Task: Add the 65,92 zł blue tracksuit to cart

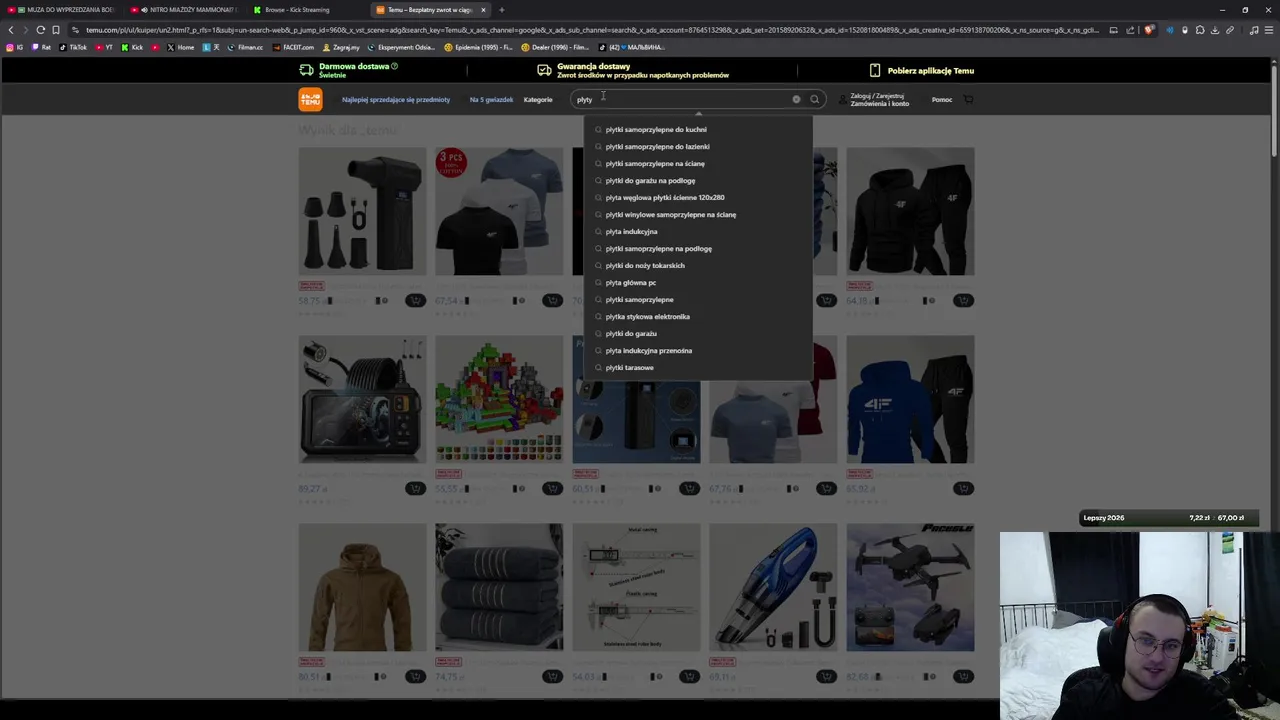Action: 963,488
